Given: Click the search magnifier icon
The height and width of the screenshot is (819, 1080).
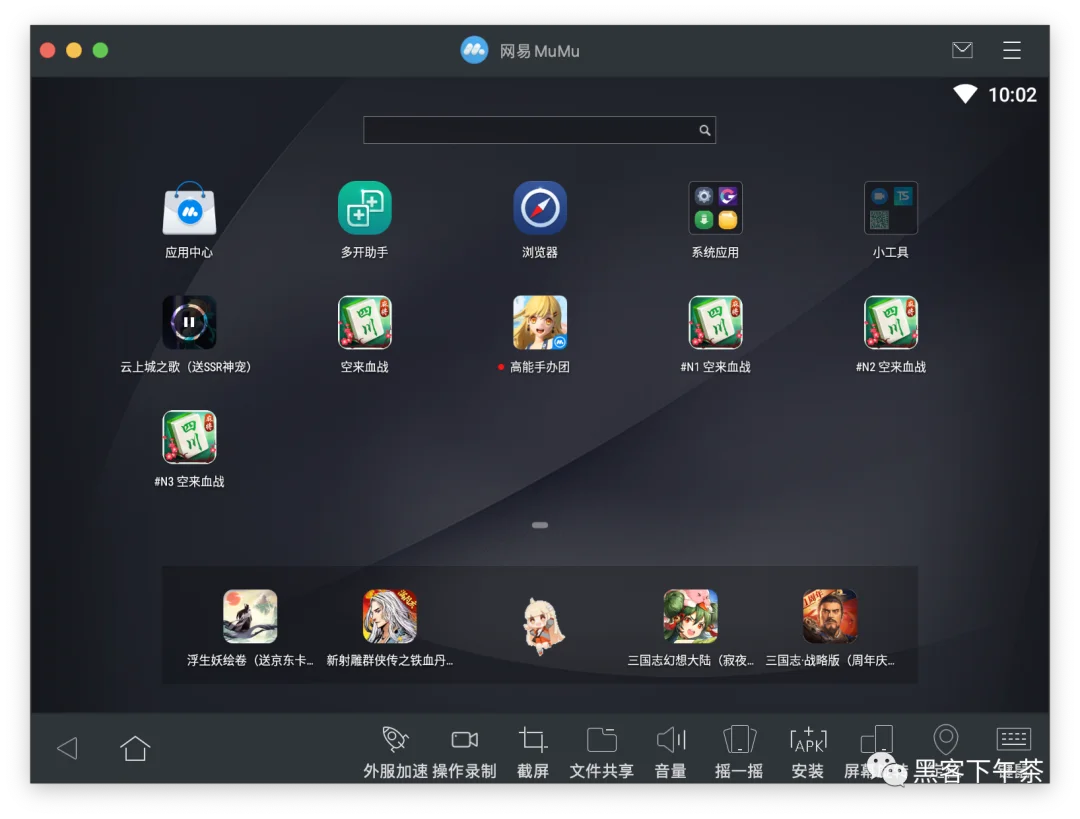Looking at the screenshot, I should click(705, 130).
